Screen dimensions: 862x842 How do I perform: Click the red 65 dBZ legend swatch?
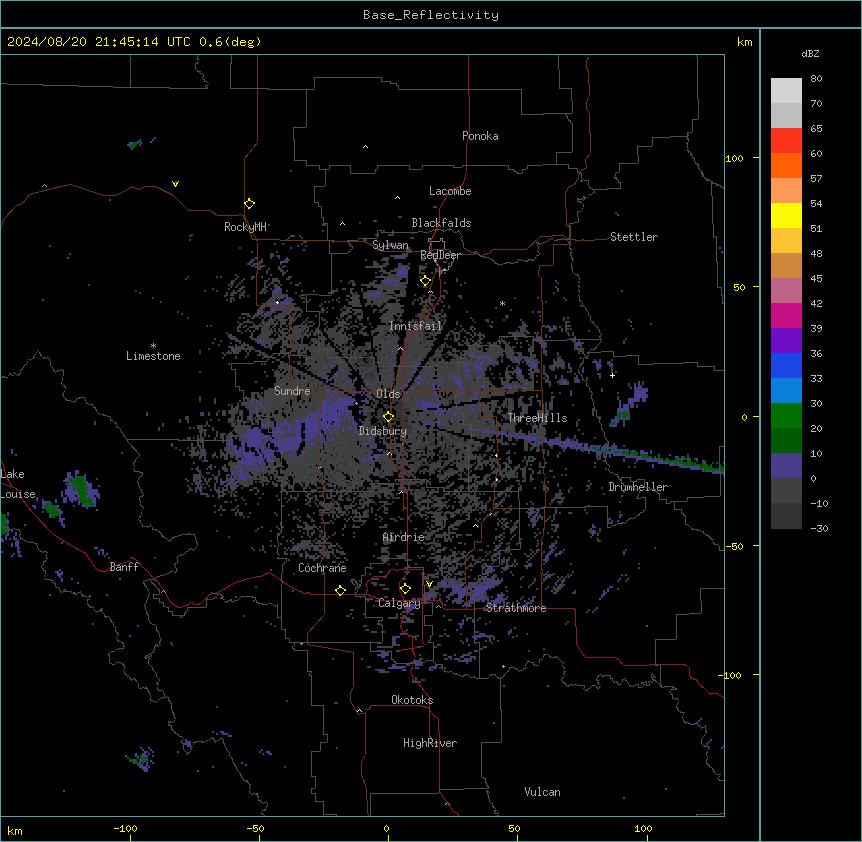786,140
